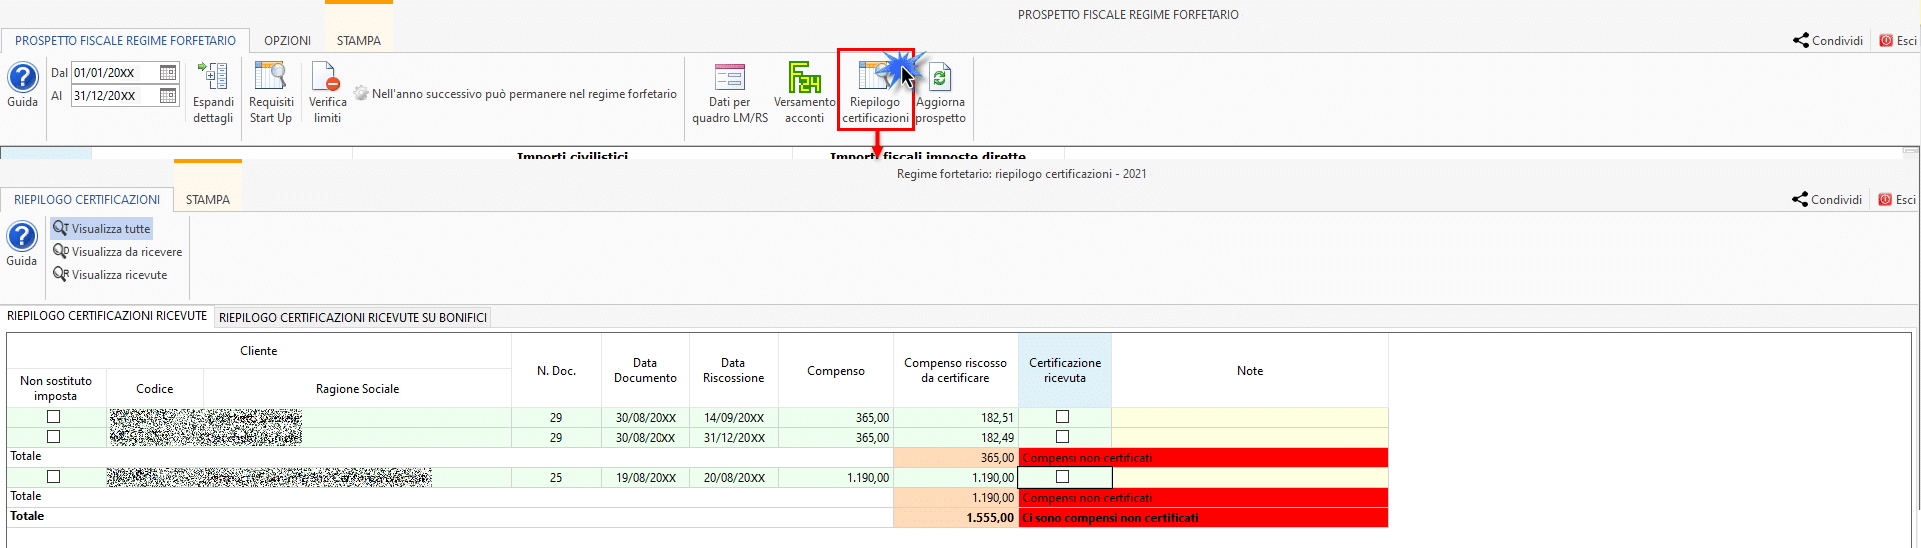Click the Data Documento column header

coord(645,371)
